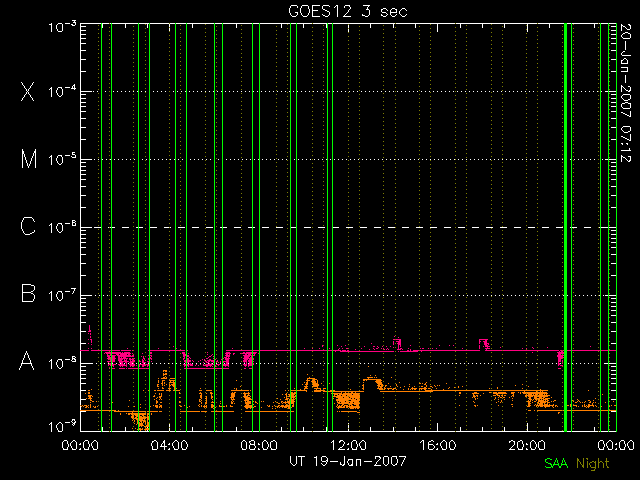Click the 10^-6 y-axis label
640x480 pixels.
[62, 228]
